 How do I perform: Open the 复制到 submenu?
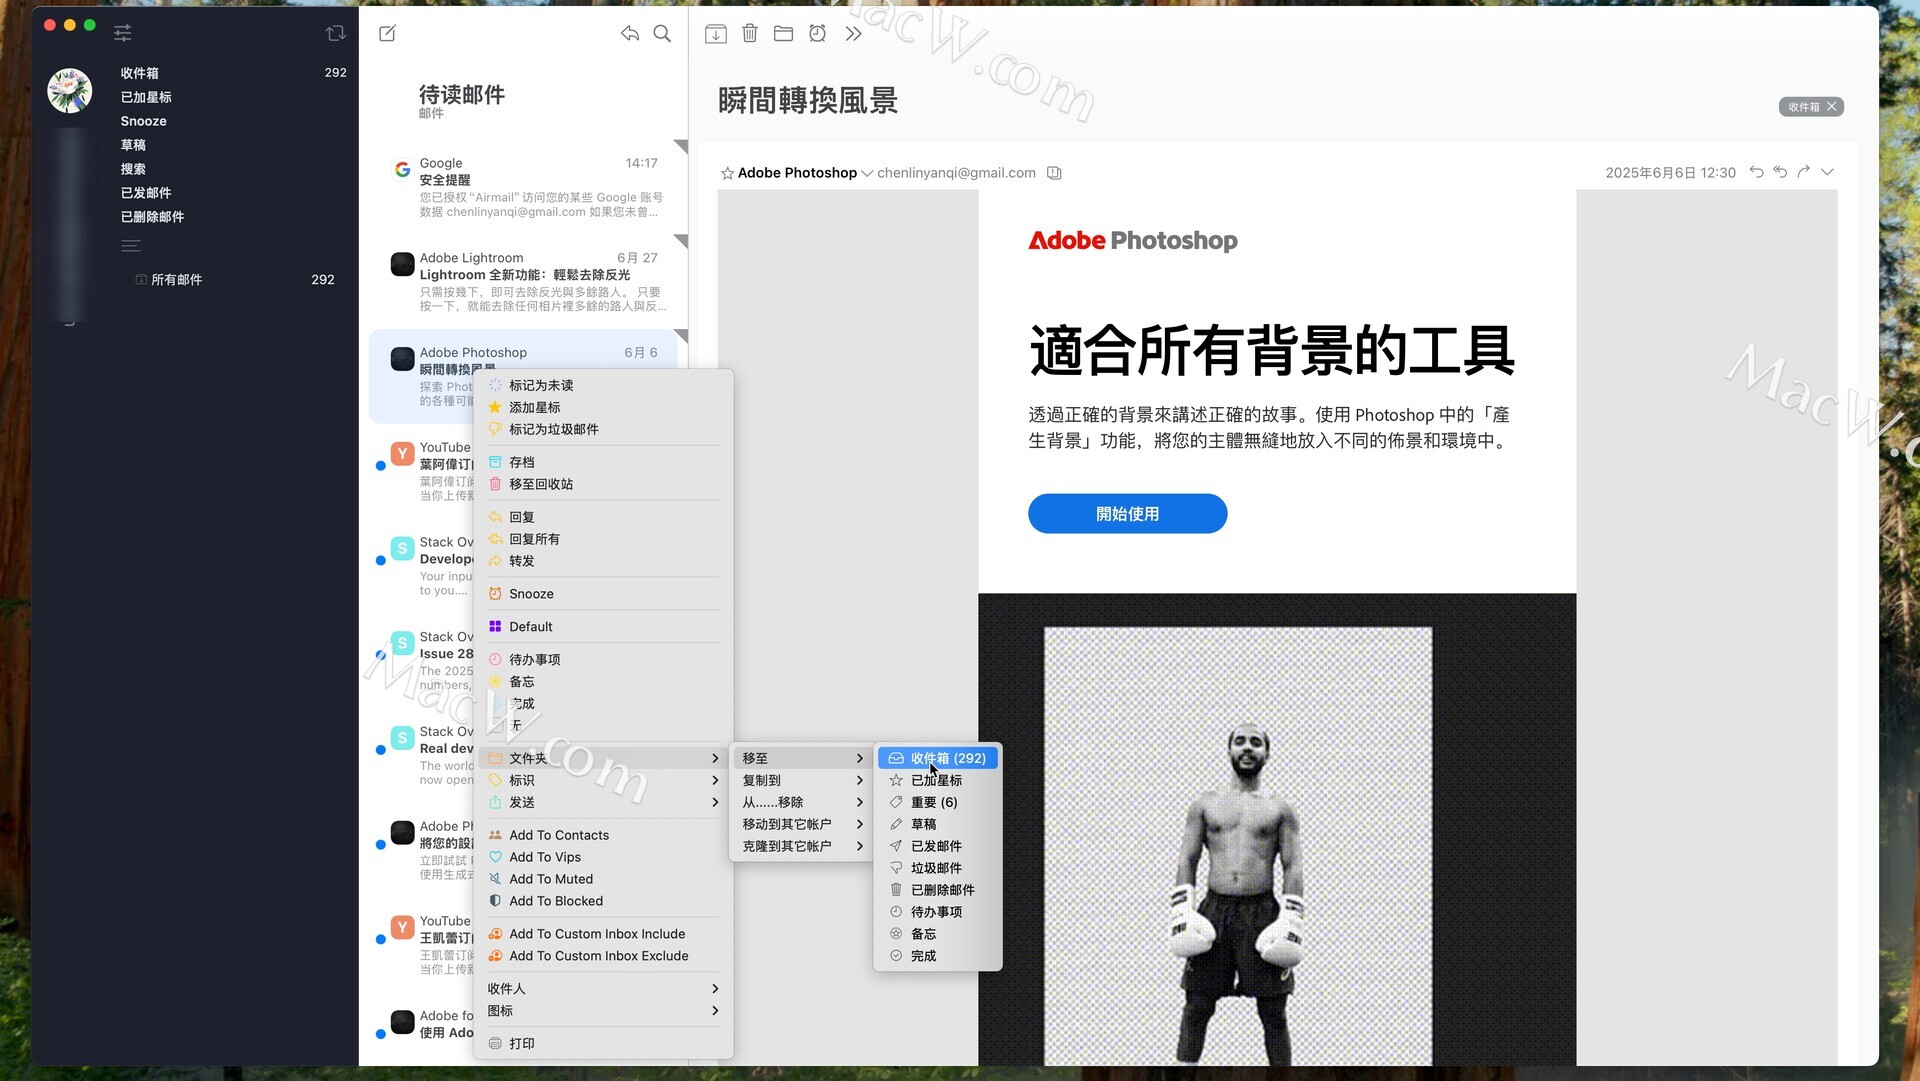[x=802, y=780]
